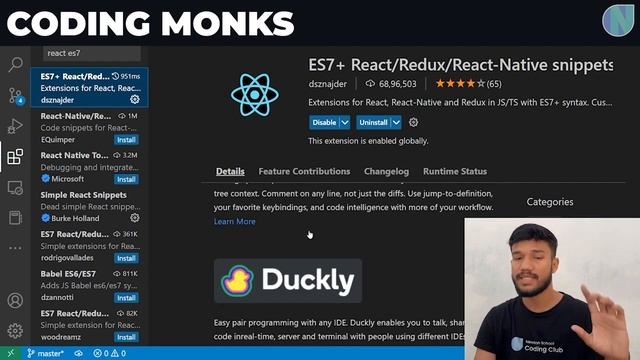
Task: Select Simple React Snippets in list
Action: [x=89, y=207]
